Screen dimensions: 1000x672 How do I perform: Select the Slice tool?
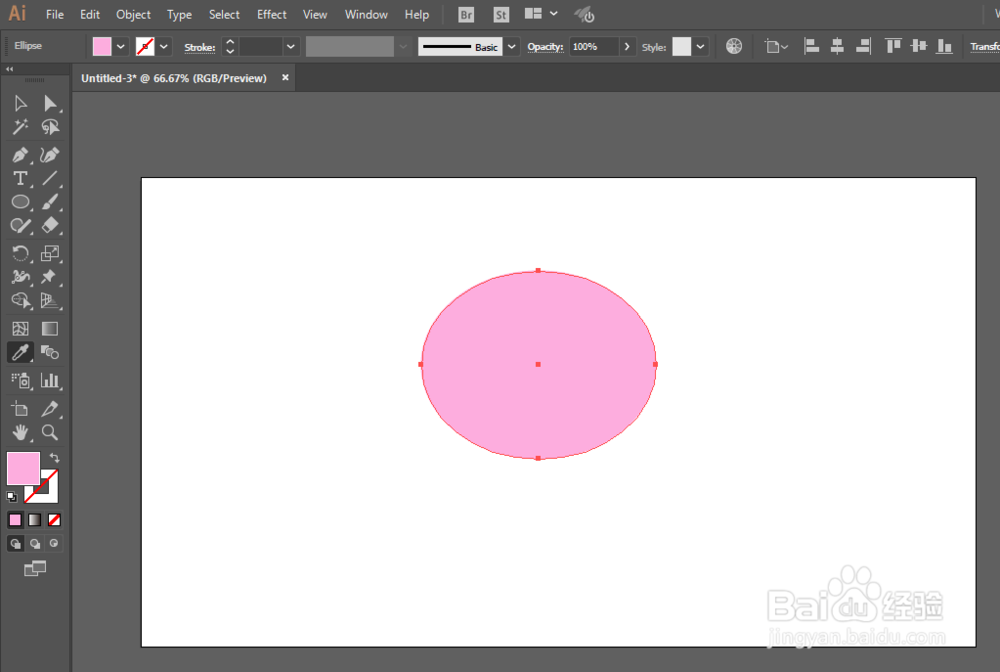(x=50, y=409)
